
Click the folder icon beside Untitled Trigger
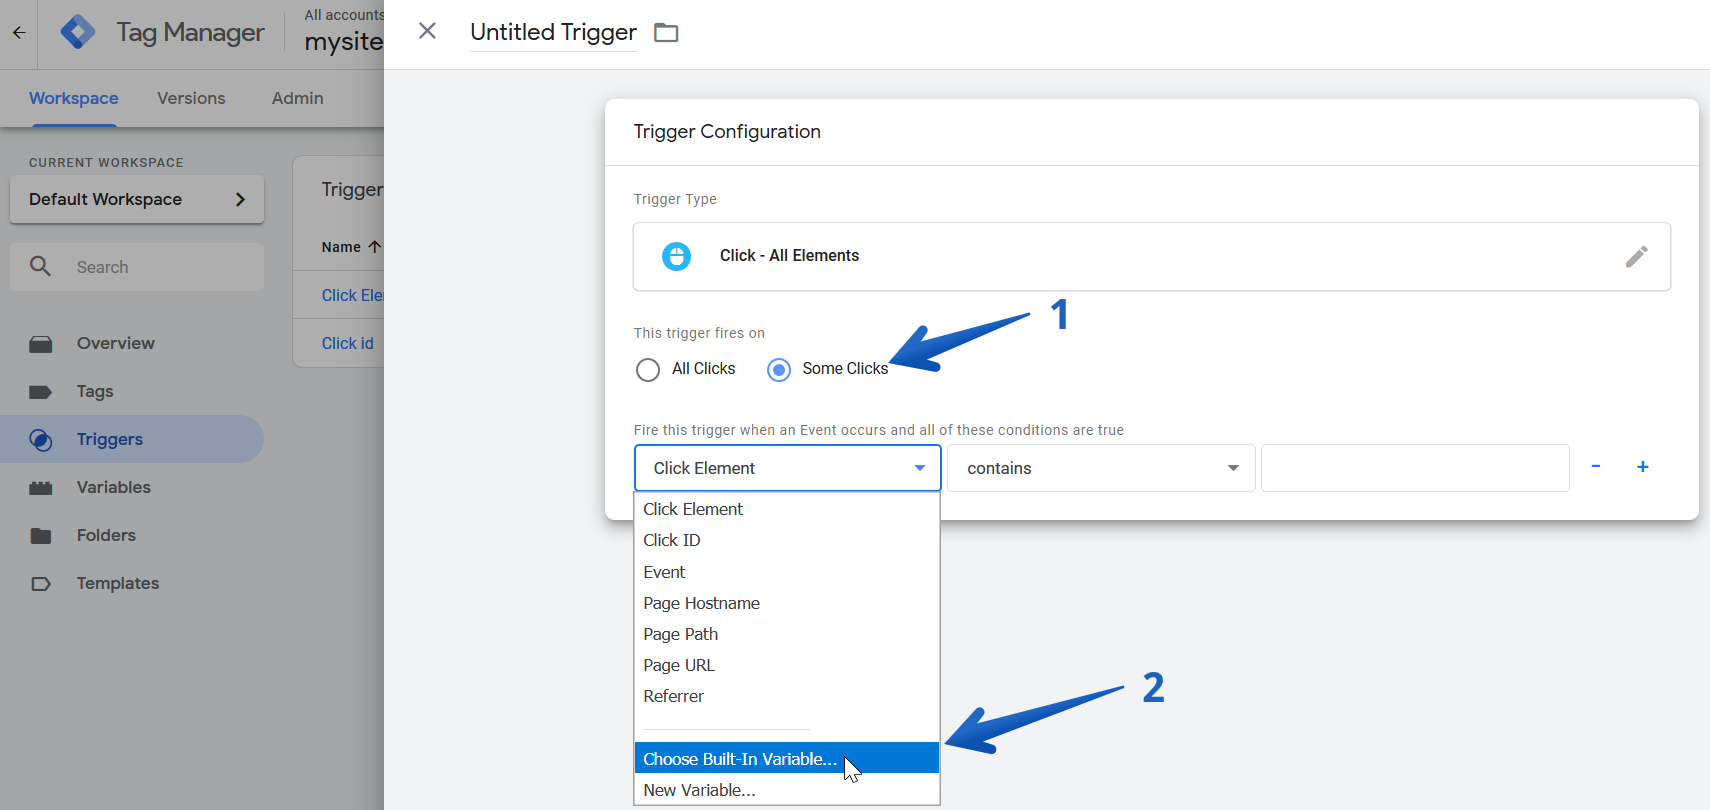(x=666, y=33)
